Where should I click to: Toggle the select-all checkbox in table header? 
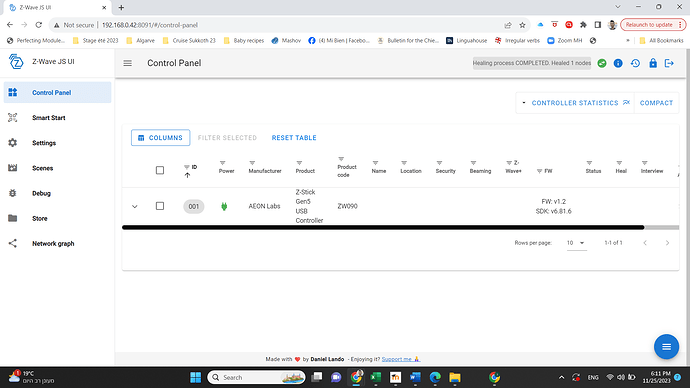point(160,170)
